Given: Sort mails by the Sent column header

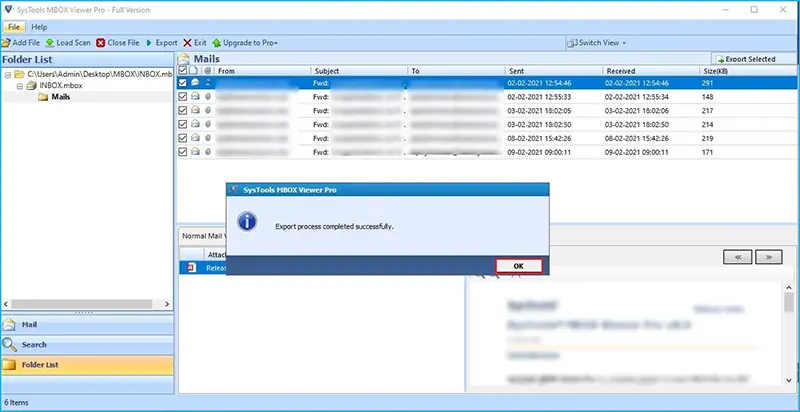Looking at the screenshot, I should (554, 71).
